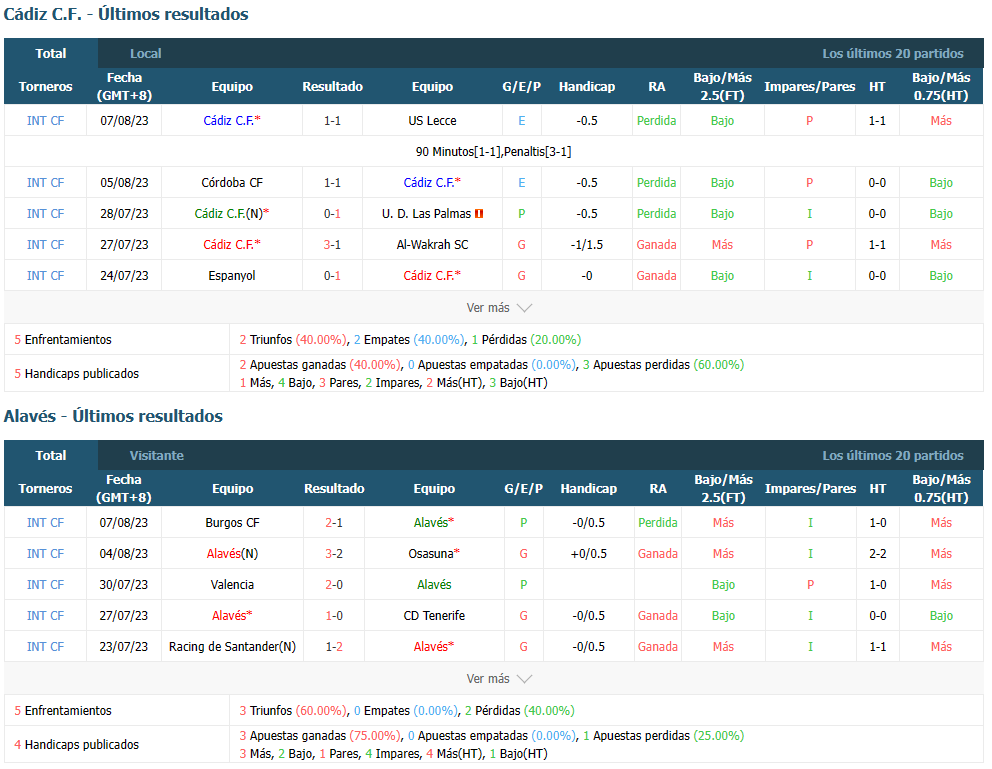Click handicap +0/0.5 in Osasuna row

[x=588, y=553]
